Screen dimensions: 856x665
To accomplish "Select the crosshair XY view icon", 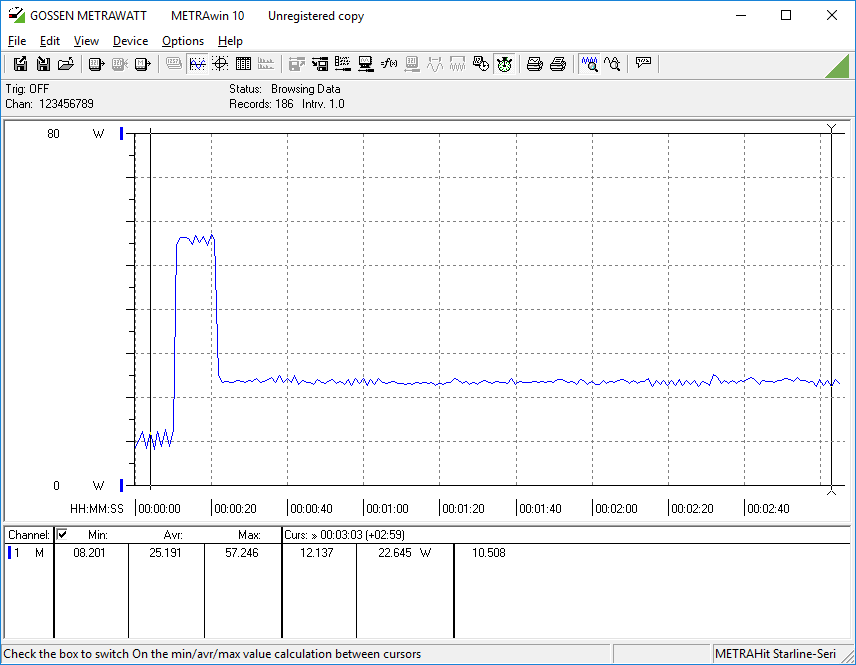I will pyautogui.click(x=220, y=64).
